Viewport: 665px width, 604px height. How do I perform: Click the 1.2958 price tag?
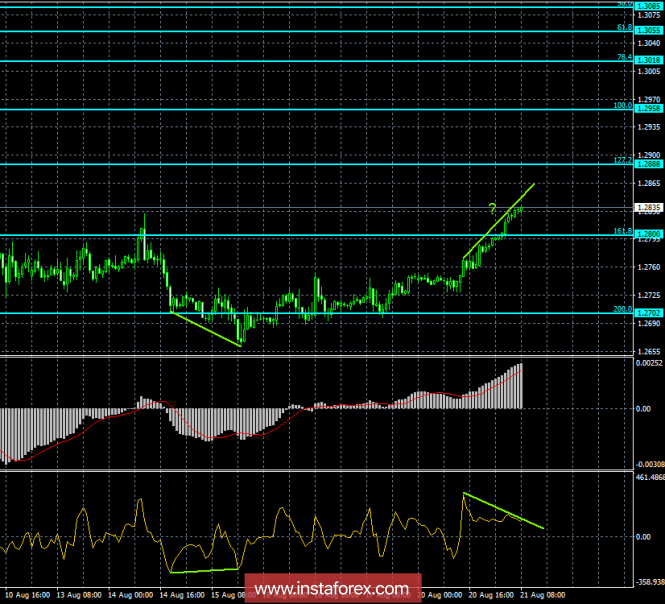tap(648, 109)
